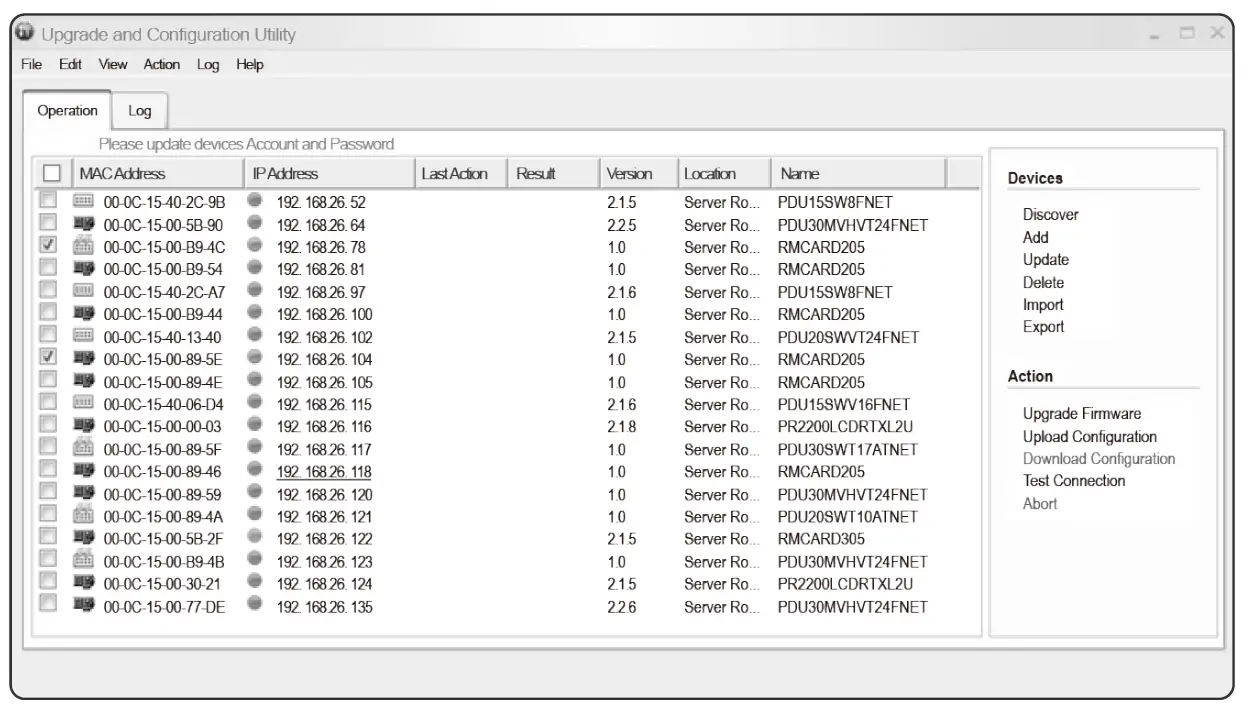Click the status dot beside IP 192.168.26.135
Image resolution: width=1248 pixels, height=710 pixels.
(x=255, y=606)
